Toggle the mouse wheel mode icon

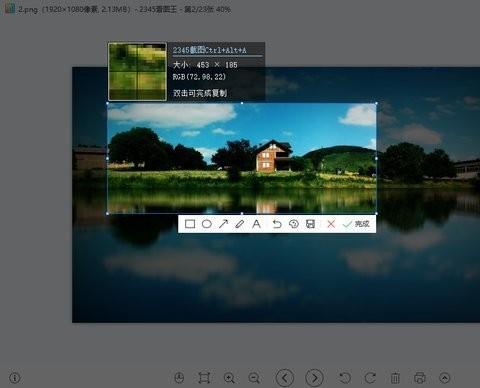[179, 378]
